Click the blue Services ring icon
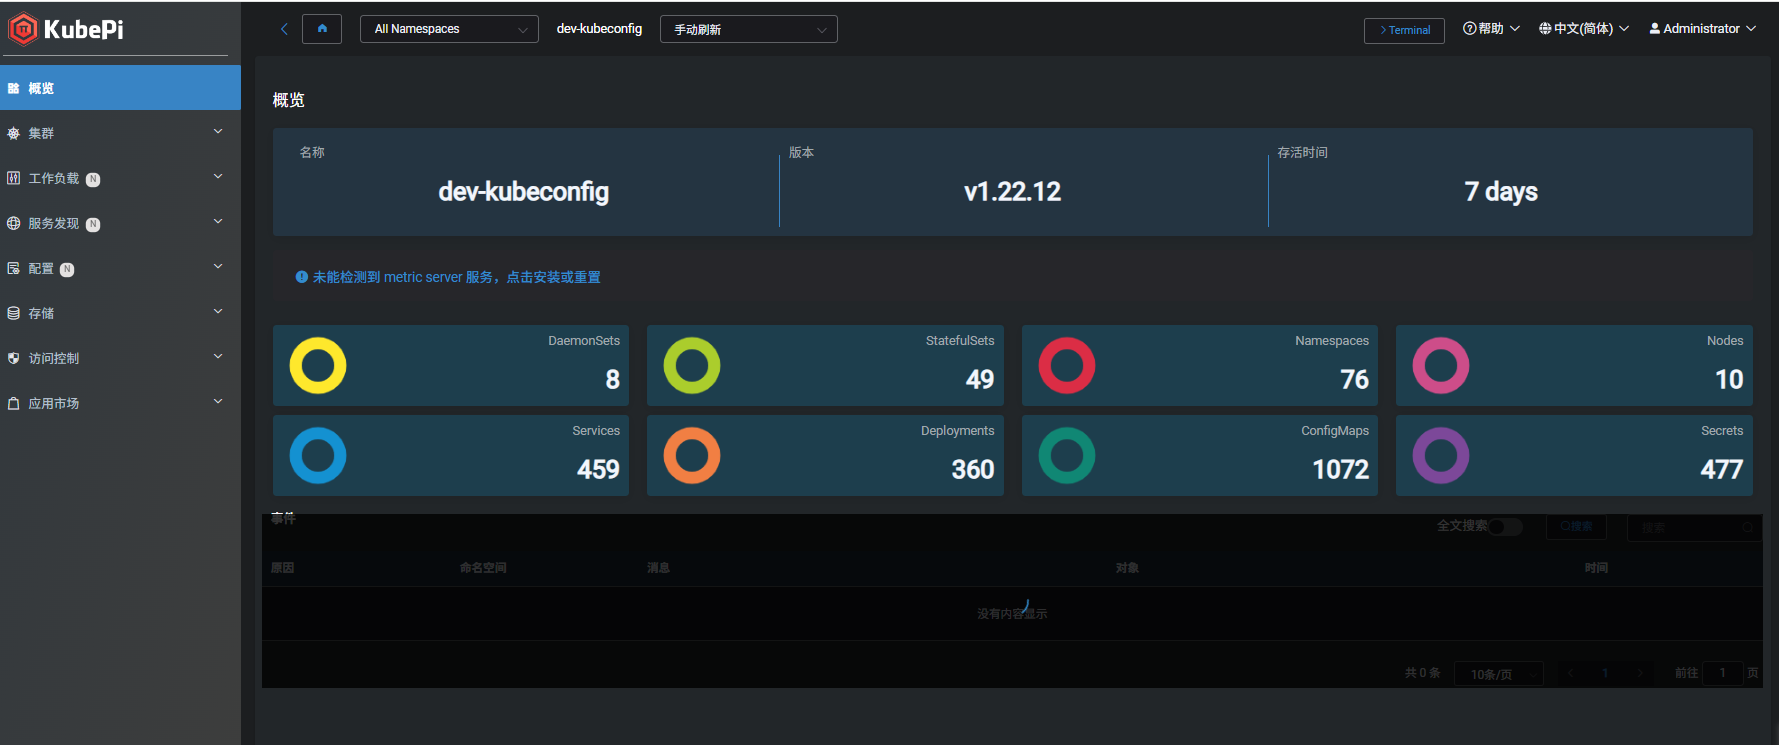The width and height of the screenshot is (1779, 745). pos(318,456)
